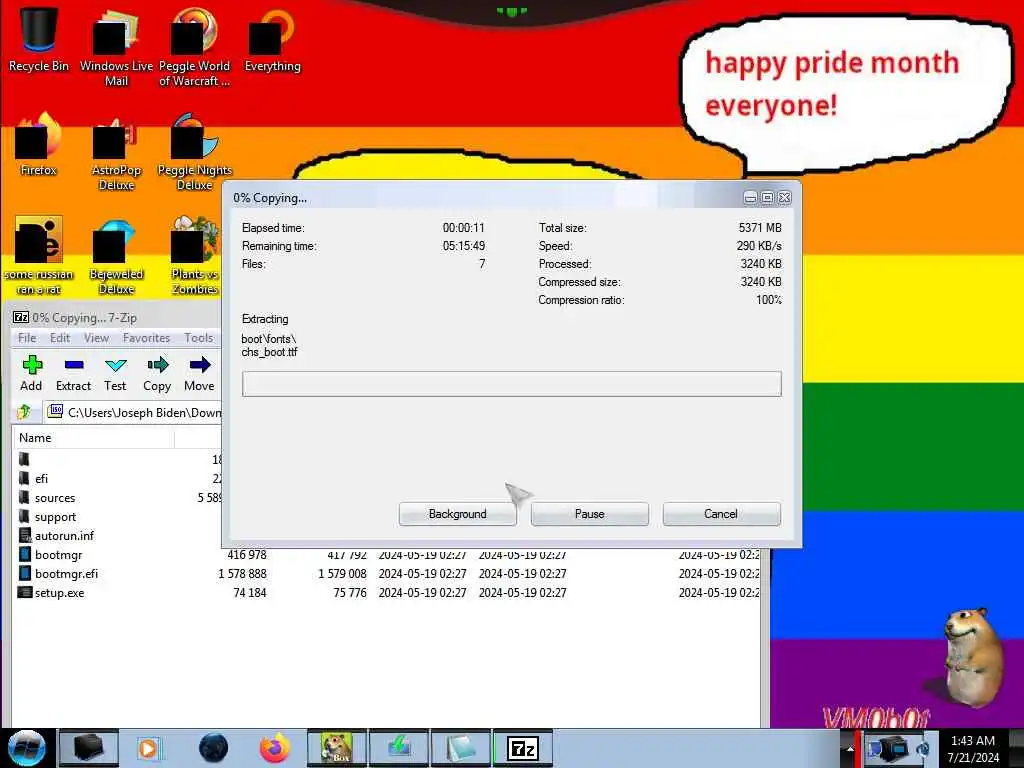Select the Peggle Nights Deluxe desktop icon

point(195,153)
